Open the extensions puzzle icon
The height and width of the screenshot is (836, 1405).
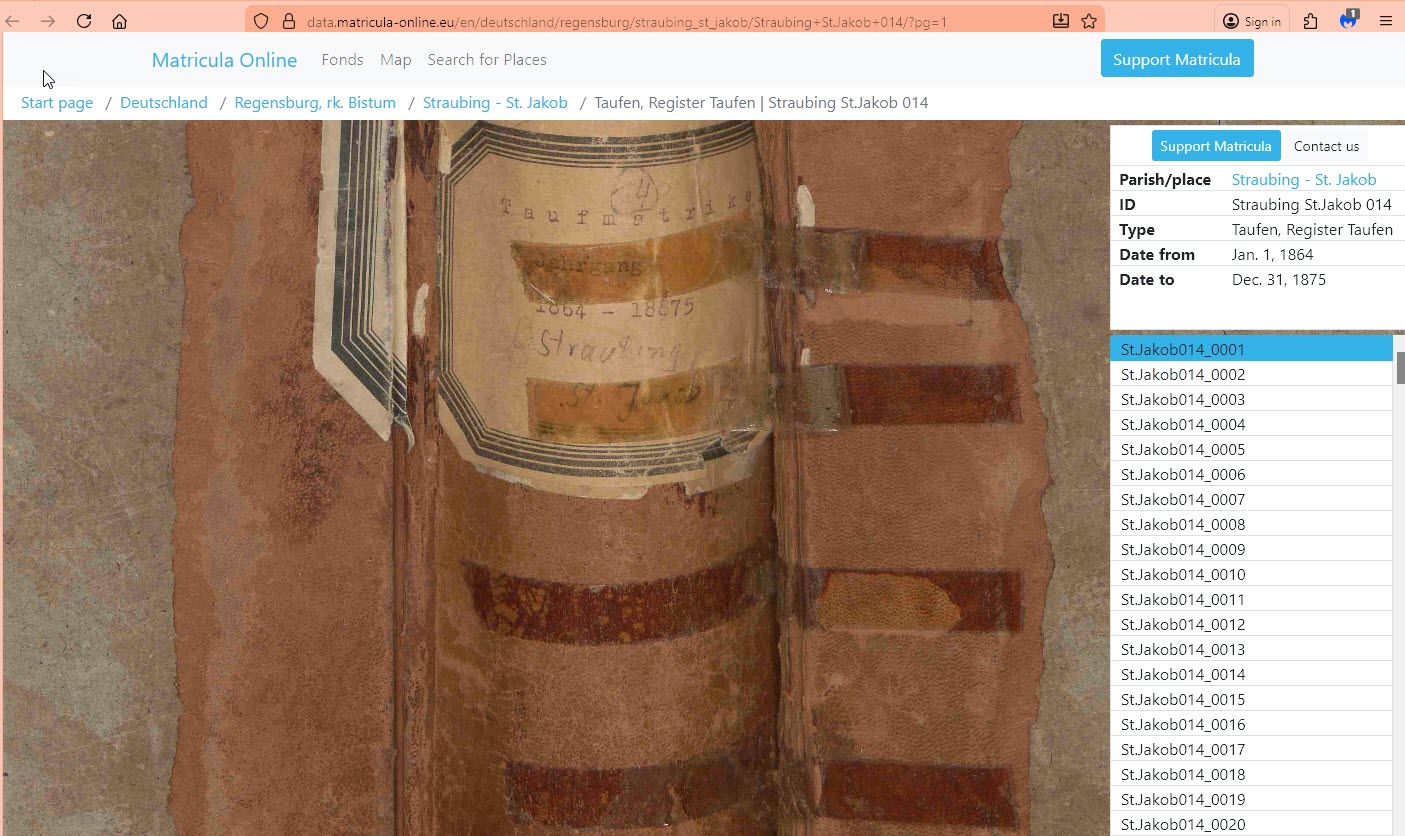(x=1310, y=21)
